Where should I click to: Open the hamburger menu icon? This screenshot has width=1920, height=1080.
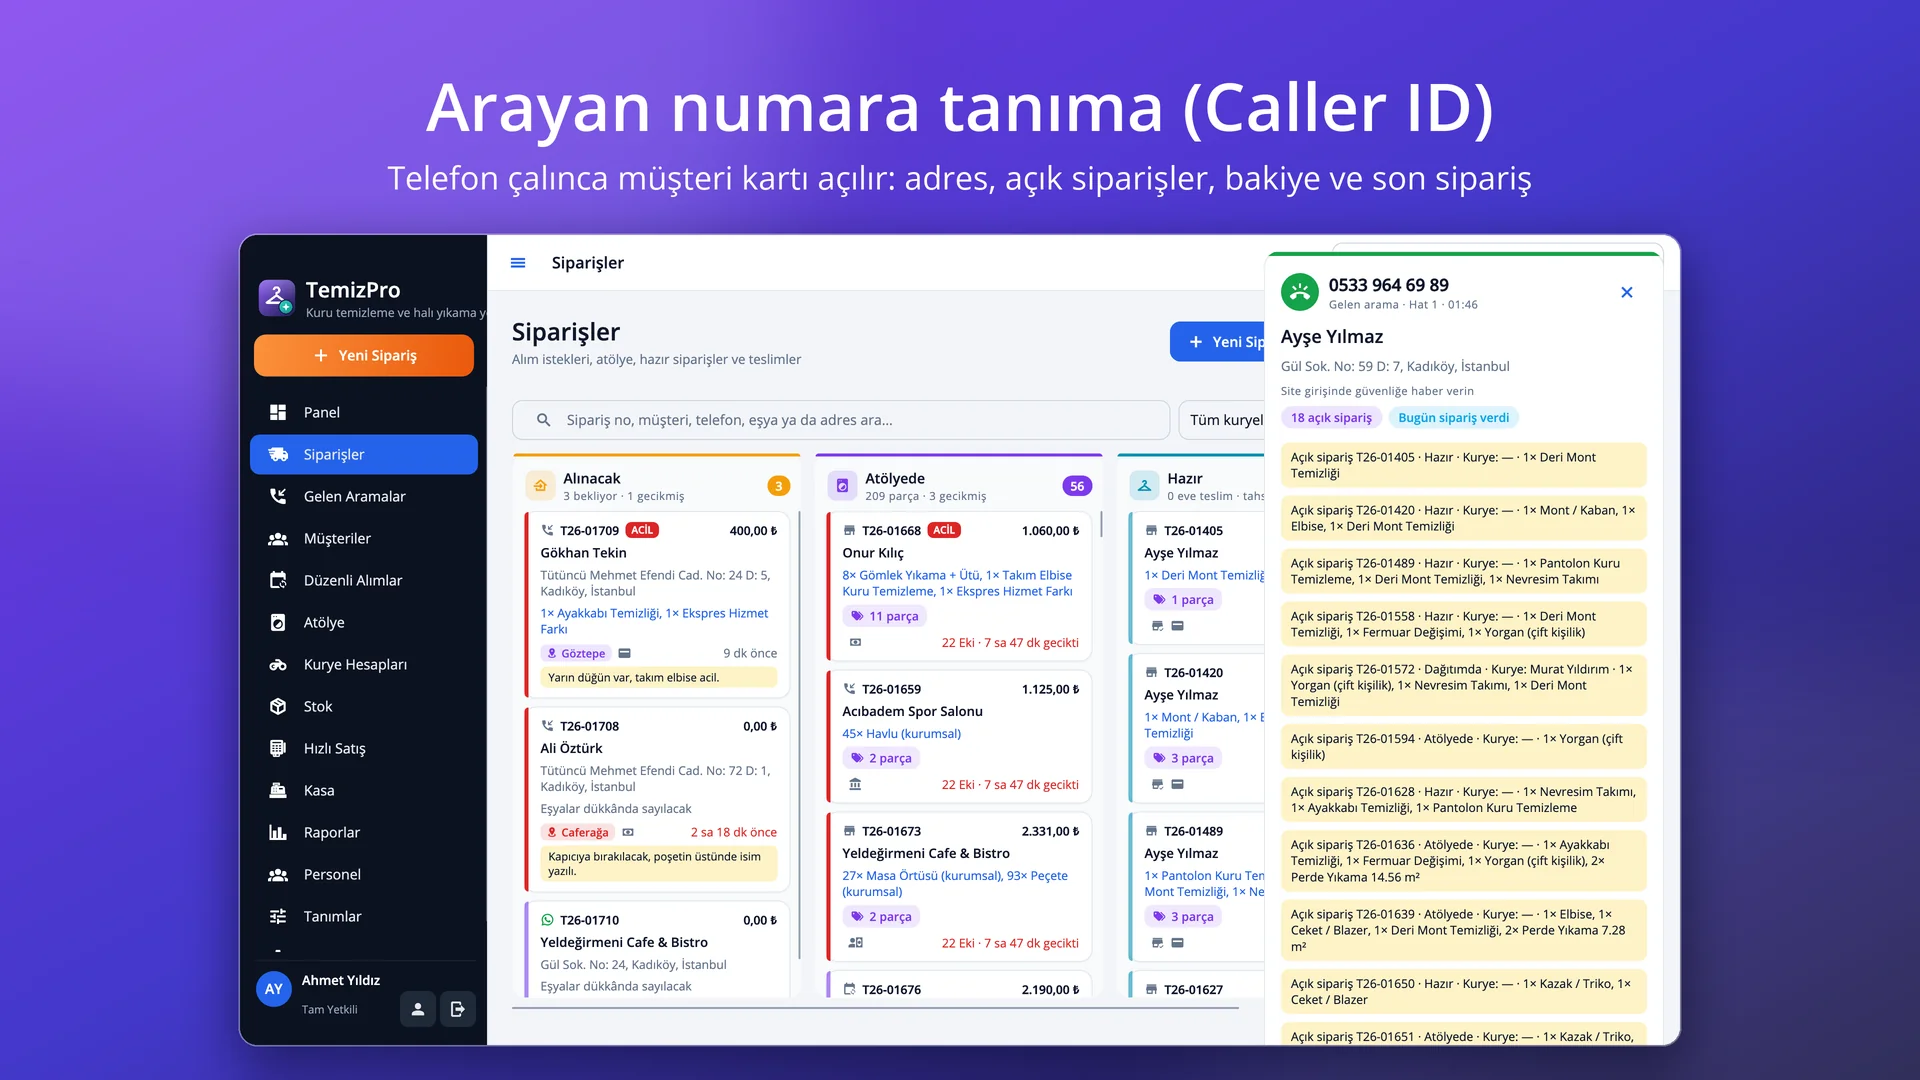click(518, 263)
